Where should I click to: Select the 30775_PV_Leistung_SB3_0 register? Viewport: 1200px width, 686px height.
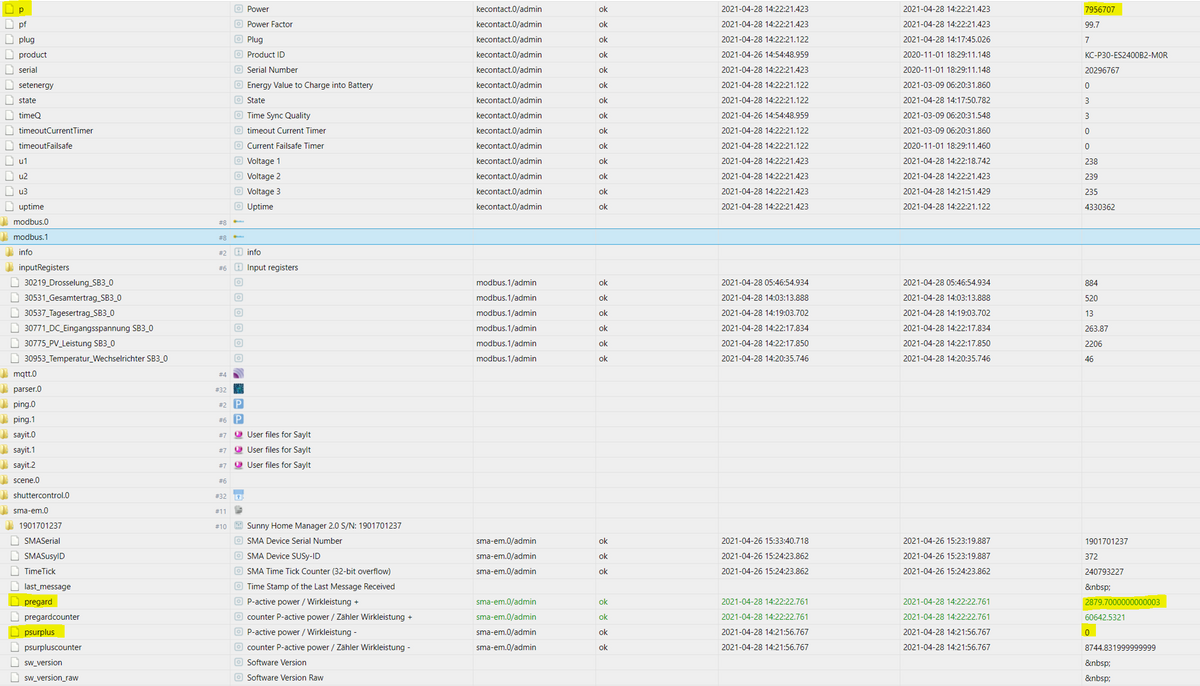[70, 343]
